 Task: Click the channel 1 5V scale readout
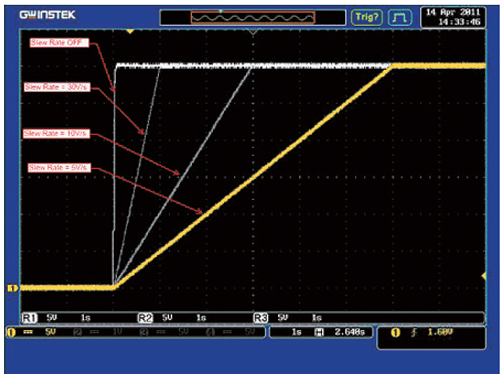[50, 332]
